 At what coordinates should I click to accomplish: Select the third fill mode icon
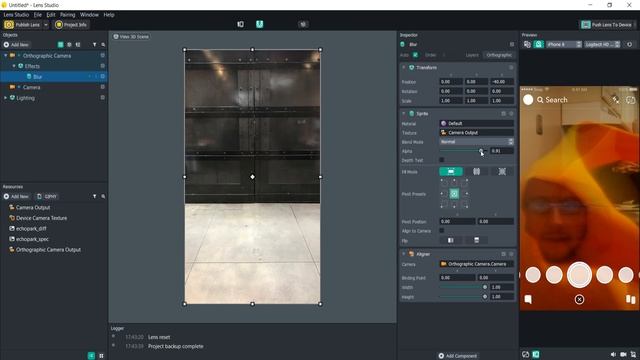click(502, 171)
